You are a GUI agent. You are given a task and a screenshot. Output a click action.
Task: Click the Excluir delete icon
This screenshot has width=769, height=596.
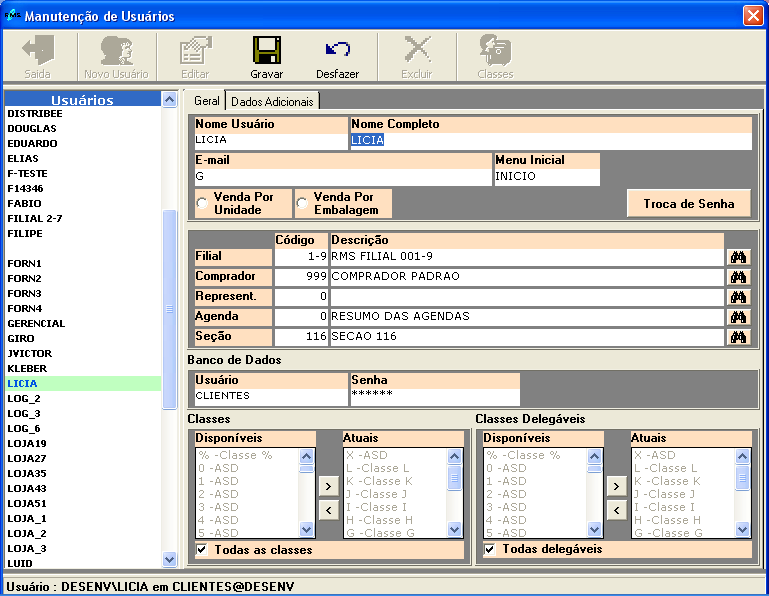pos(417,49)
